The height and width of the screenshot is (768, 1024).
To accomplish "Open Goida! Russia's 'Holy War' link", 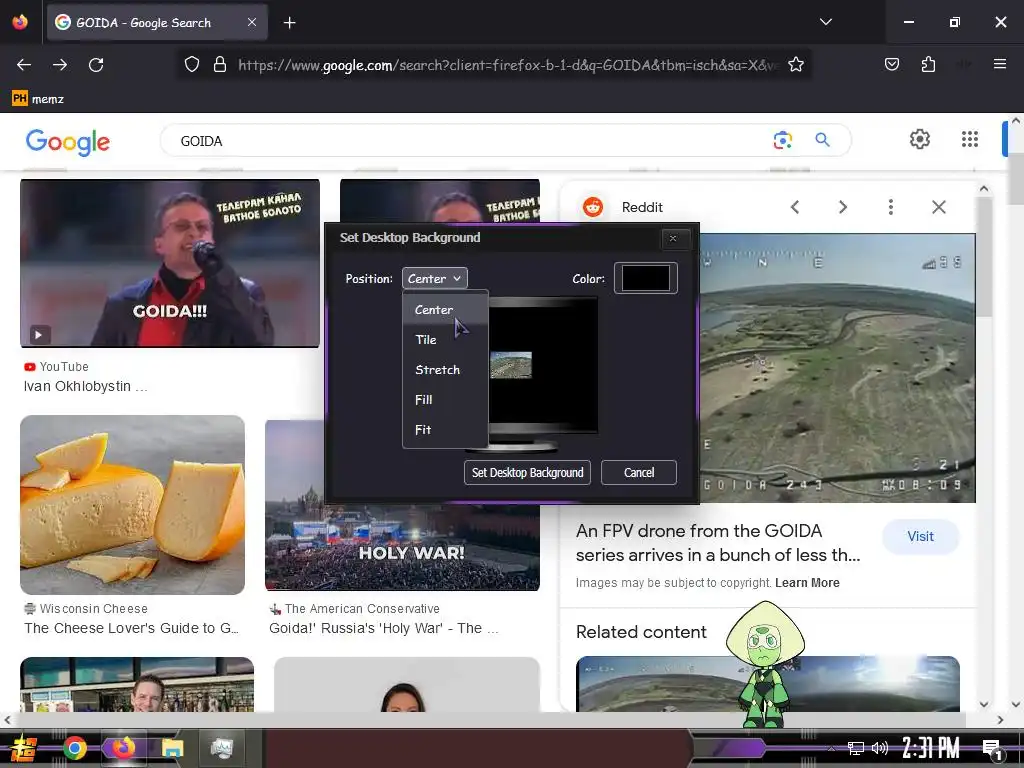I will coord(384,628).
